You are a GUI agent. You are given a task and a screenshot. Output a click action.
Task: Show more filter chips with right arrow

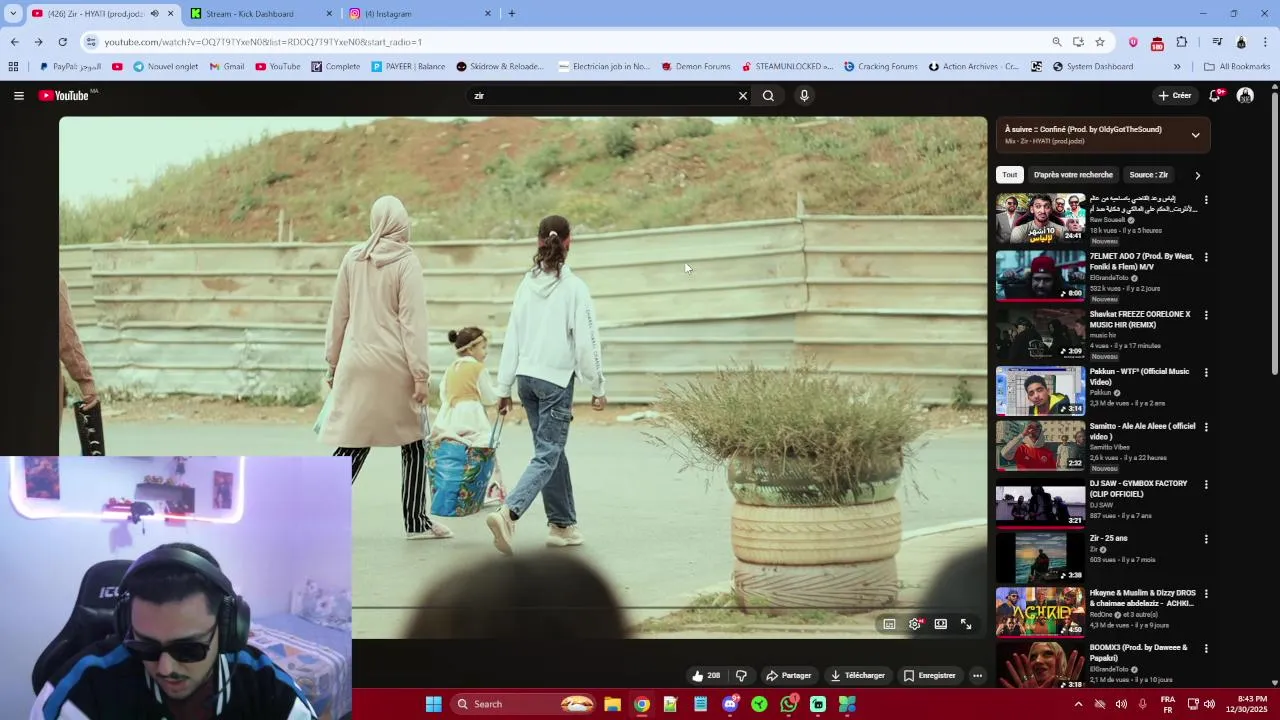coord(1197,175)
